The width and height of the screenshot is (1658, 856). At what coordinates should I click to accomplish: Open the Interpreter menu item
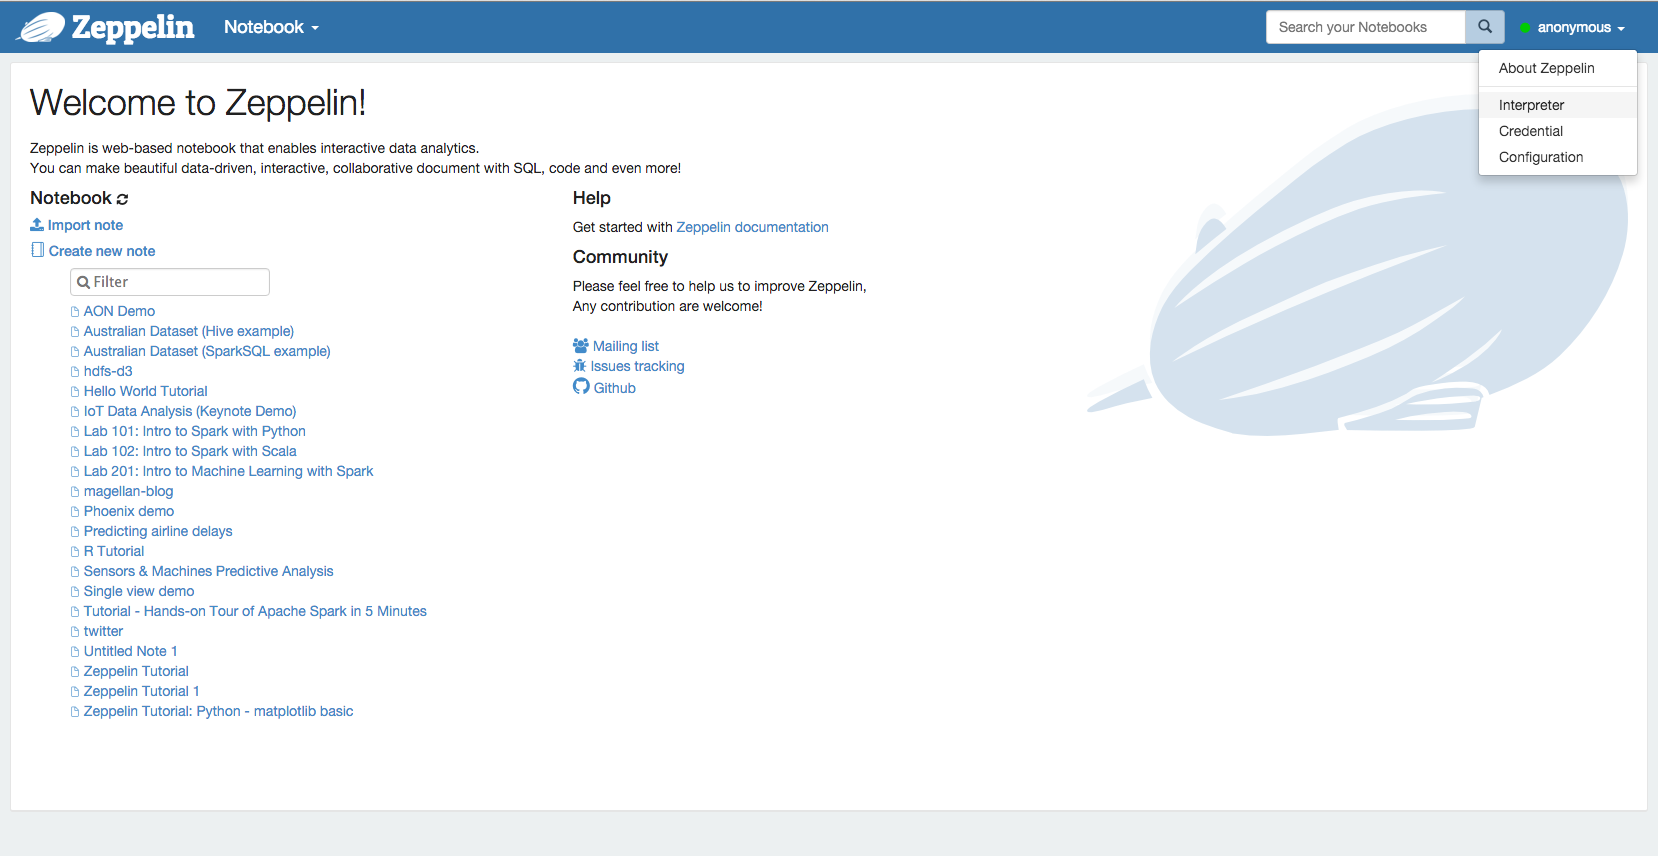(1558, 105)
